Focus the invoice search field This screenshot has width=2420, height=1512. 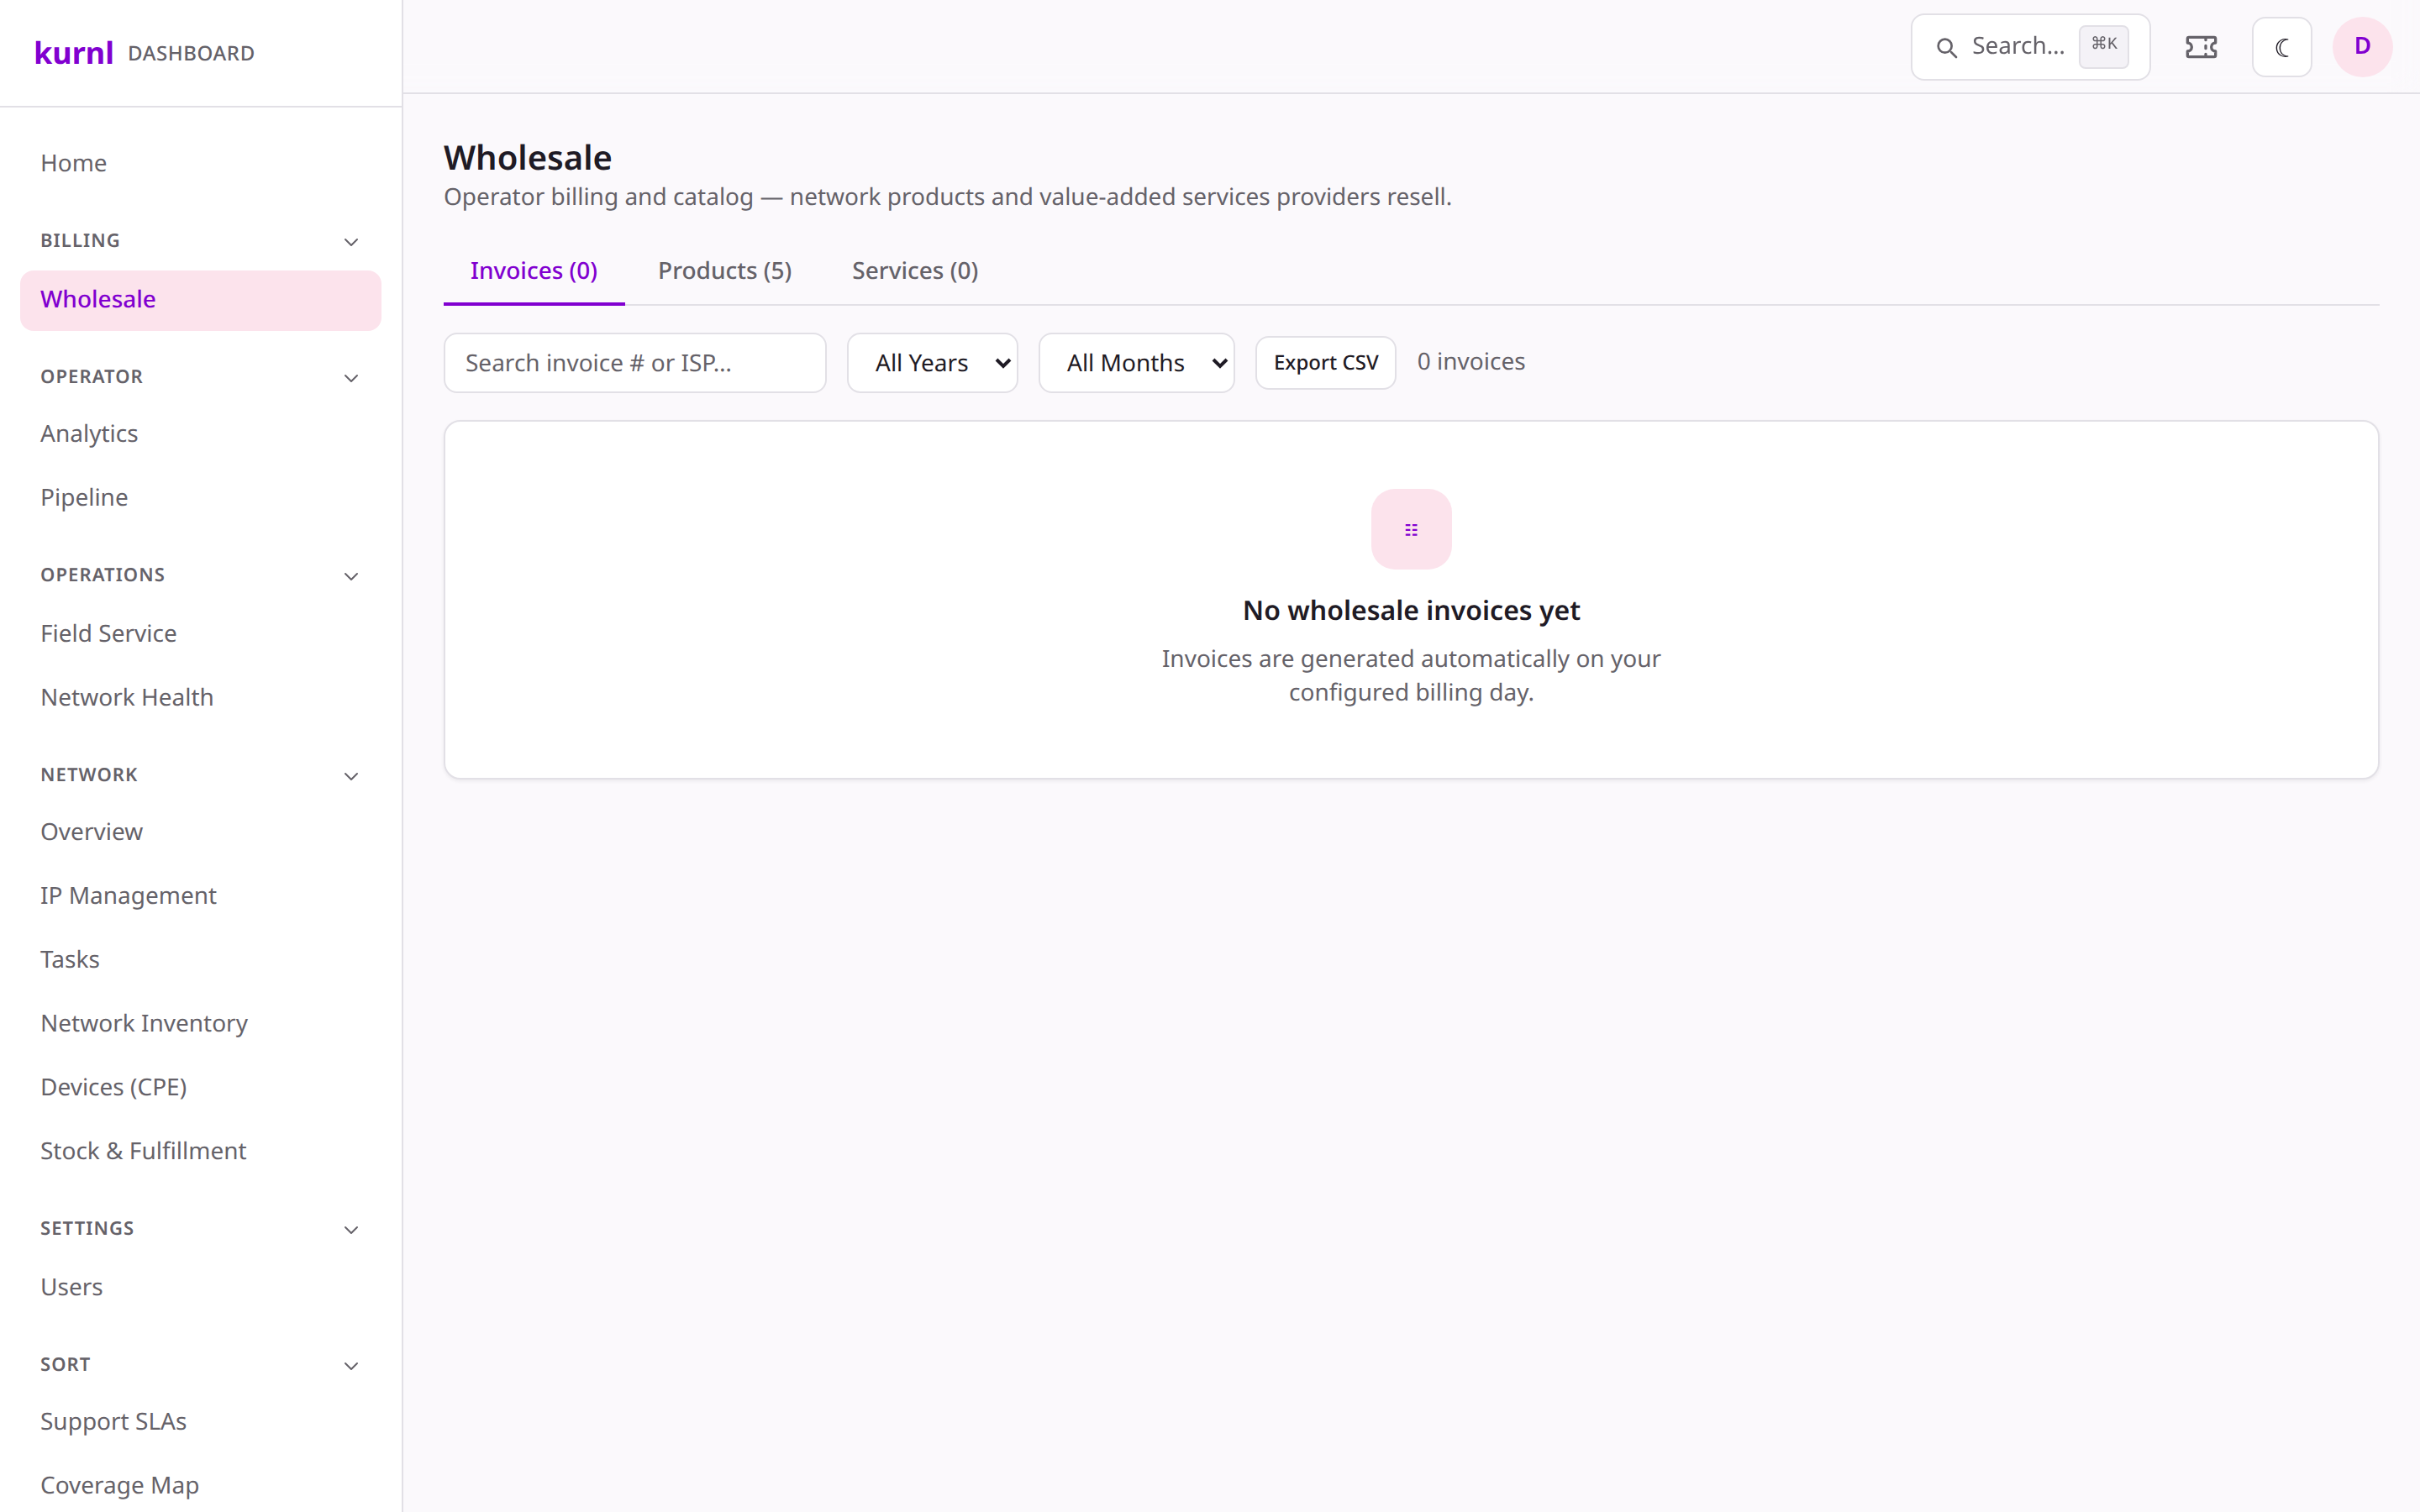pos(635,363)
